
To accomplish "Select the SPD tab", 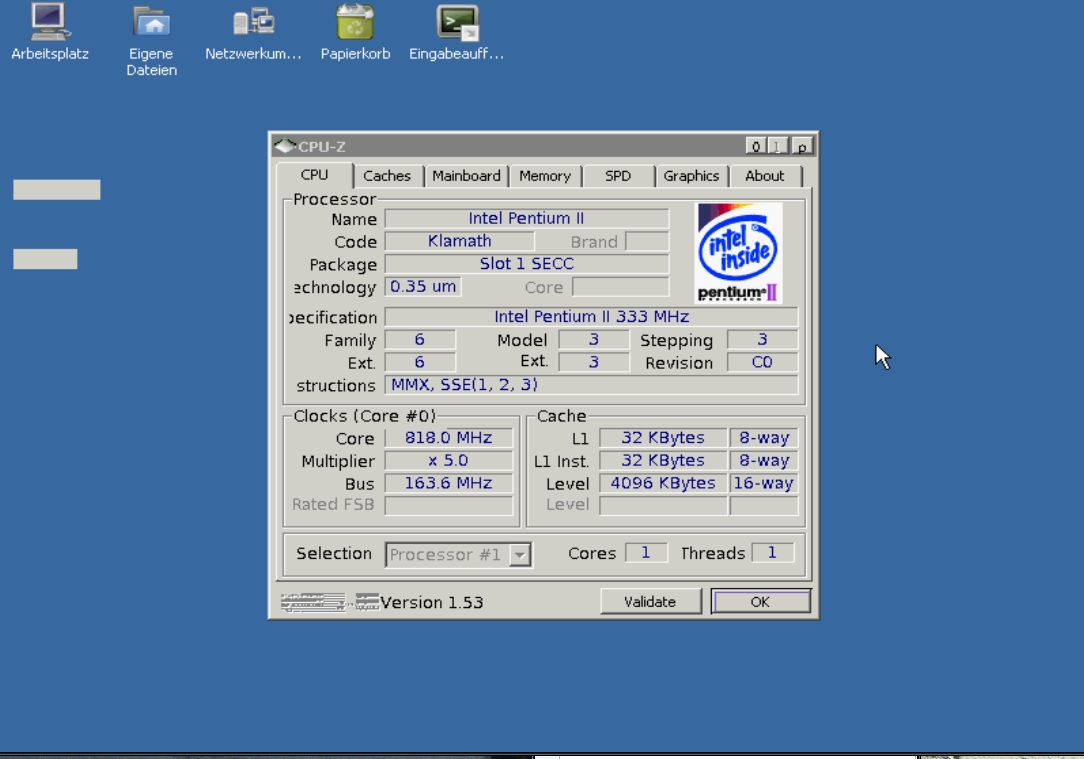I will pyautogui.click(x=618, y=176).
